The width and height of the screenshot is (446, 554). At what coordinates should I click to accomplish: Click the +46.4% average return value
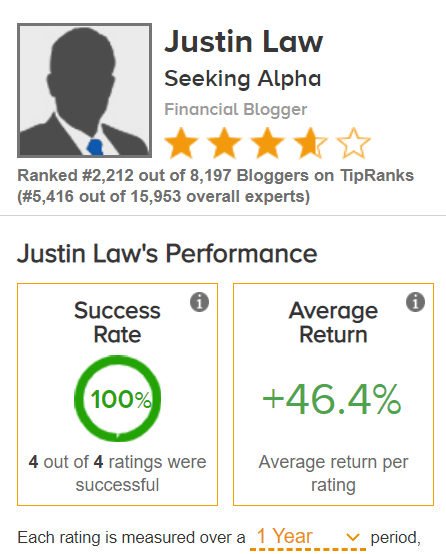pos(331,400)
